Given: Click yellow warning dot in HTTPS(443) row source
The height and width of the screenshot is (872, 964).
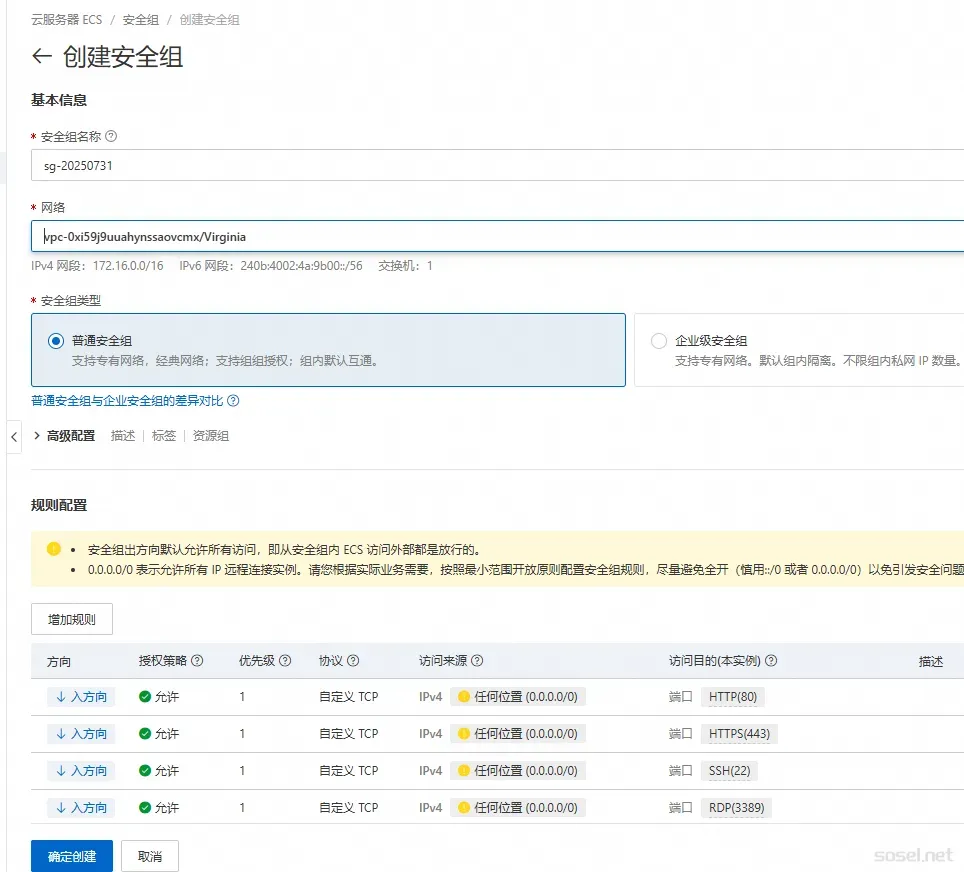Looking at the screenshot, I should pyautogui.click(x=464, y=734).
